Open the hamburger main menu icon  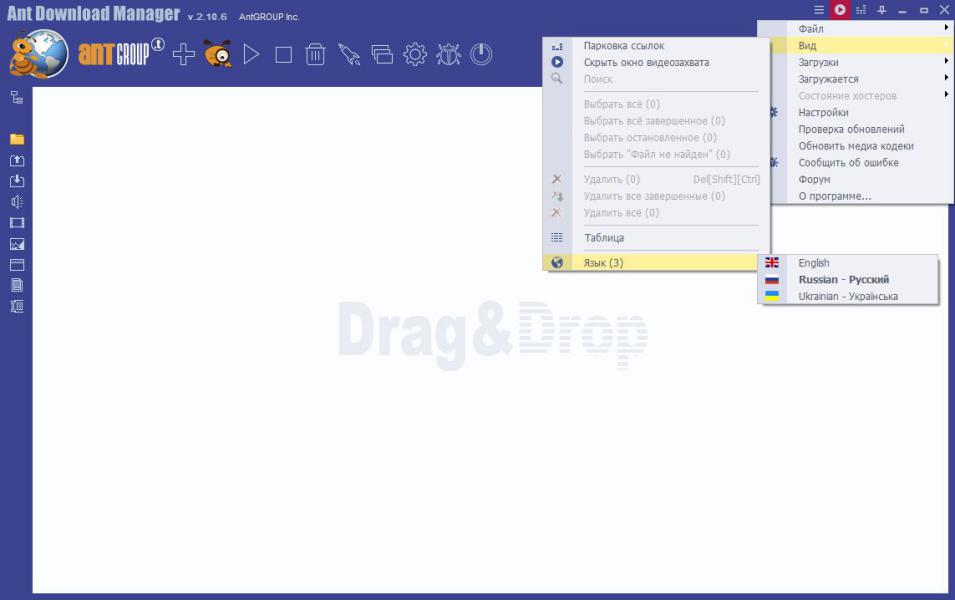pyautogui.click(x=819, y=10)
